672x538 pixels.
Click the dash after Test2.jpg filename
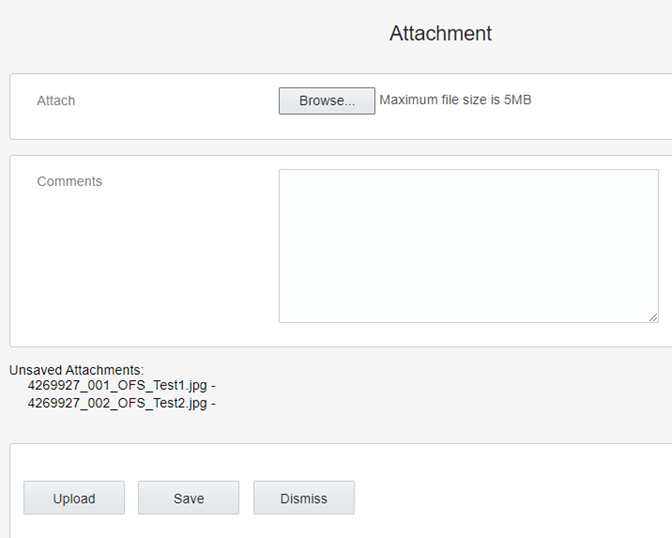coord(213,404)
